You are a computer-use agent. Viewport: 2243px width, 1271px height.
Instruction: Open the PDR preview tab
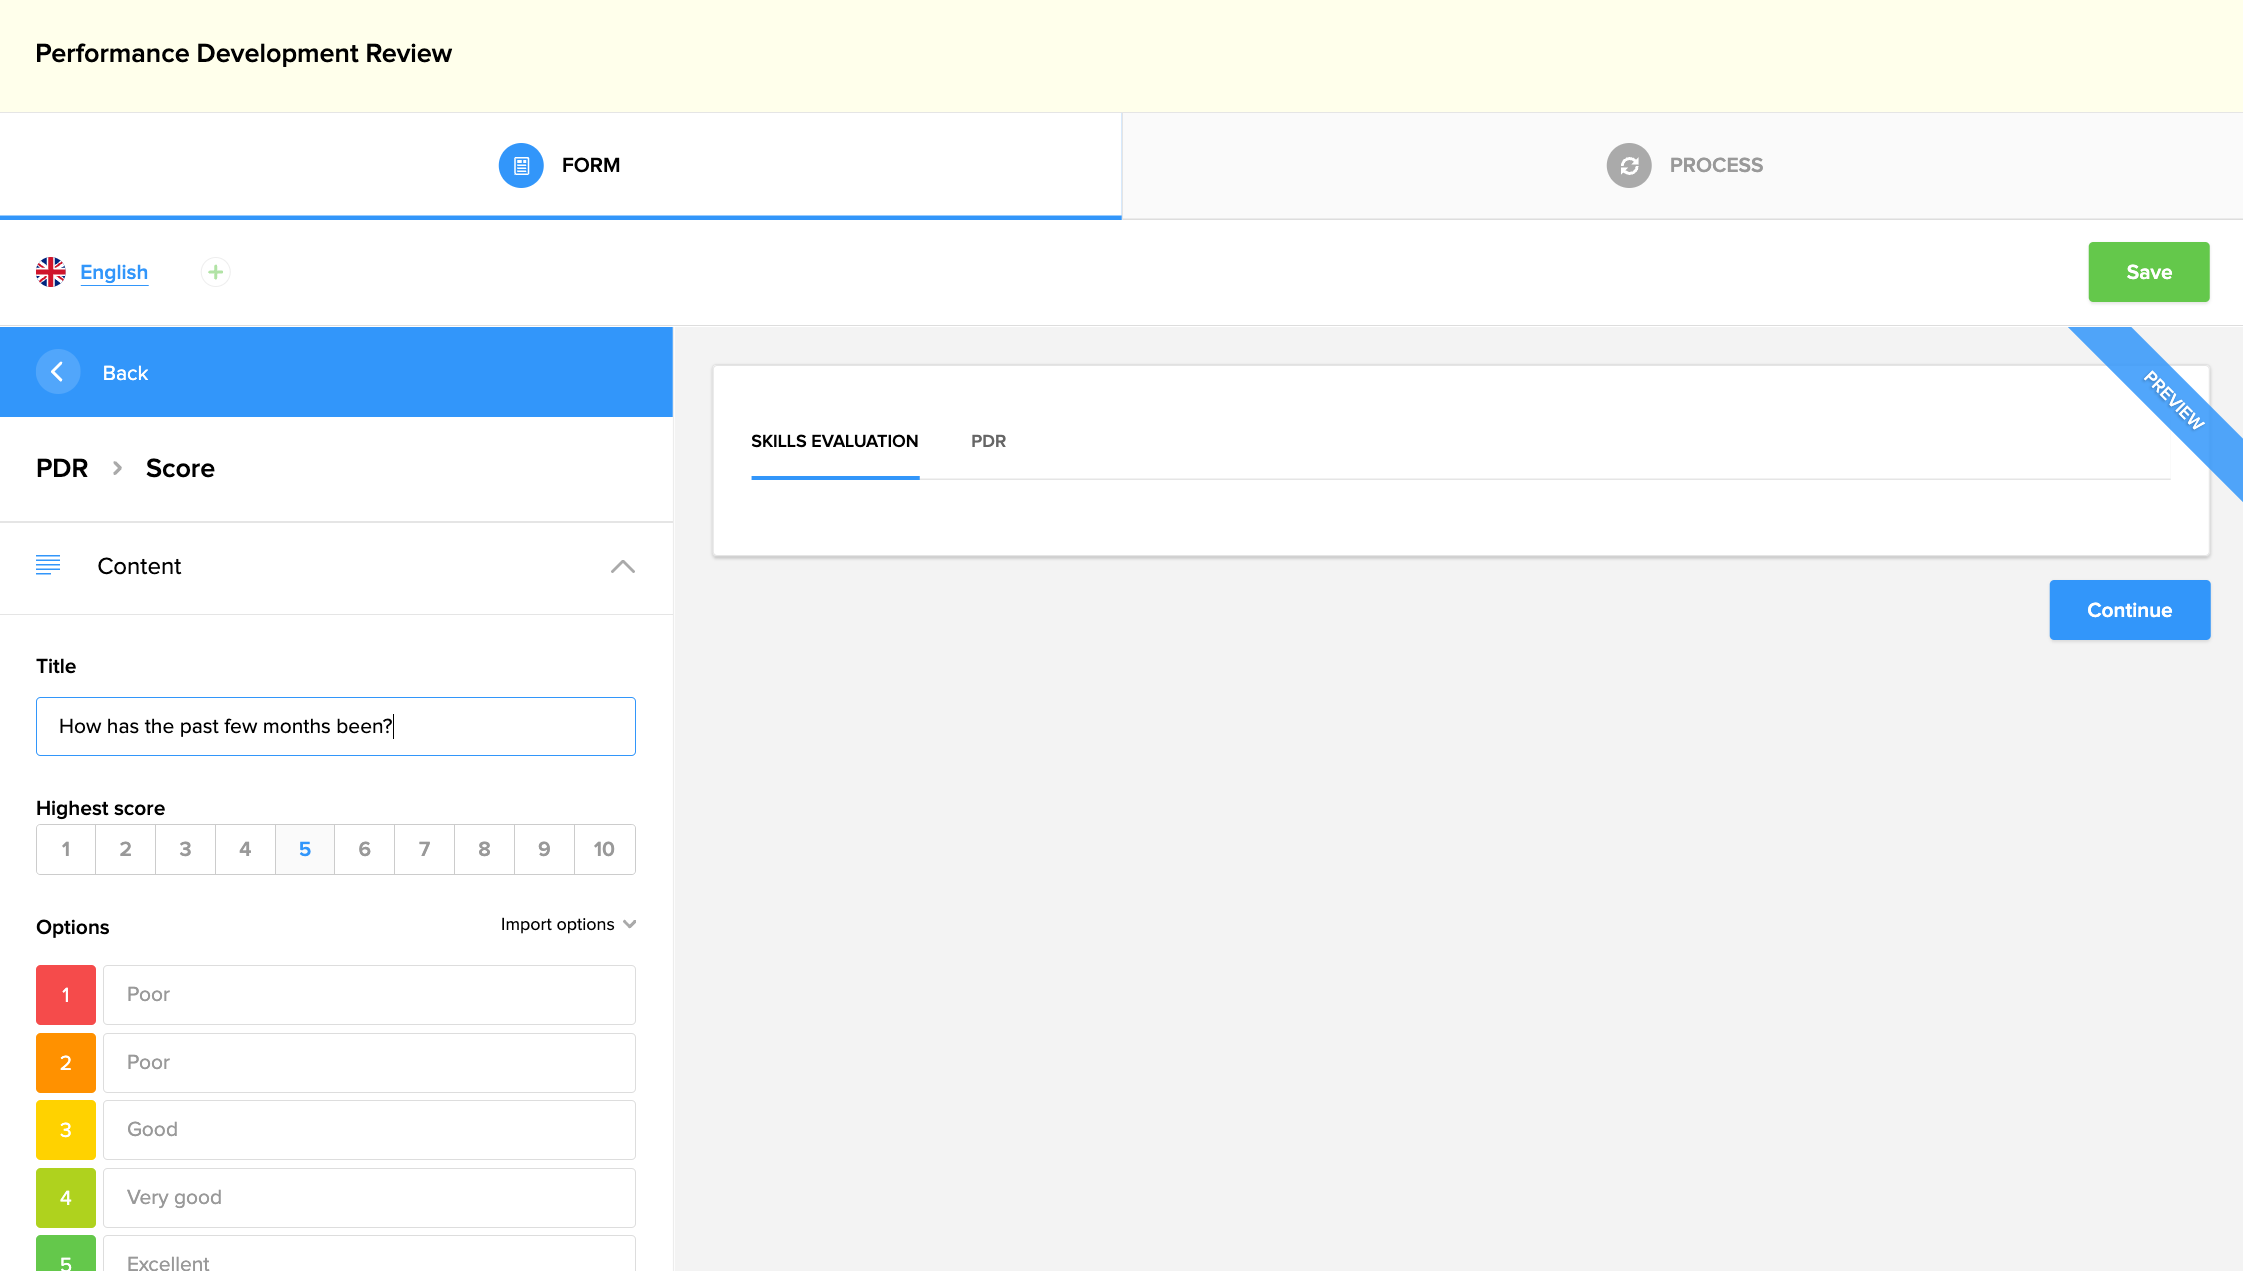click(x=988, y=441)
